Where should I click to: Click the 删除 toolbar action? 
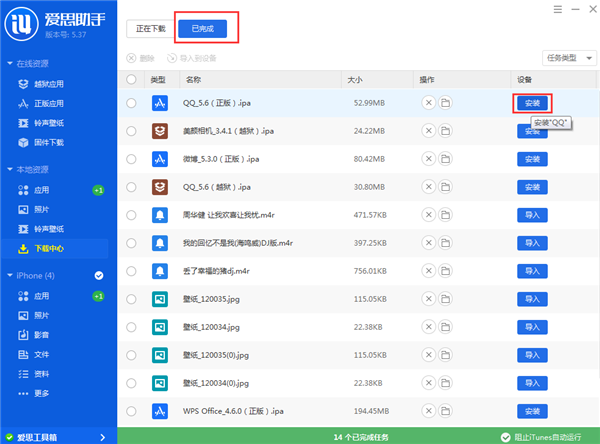coord(141,58)
